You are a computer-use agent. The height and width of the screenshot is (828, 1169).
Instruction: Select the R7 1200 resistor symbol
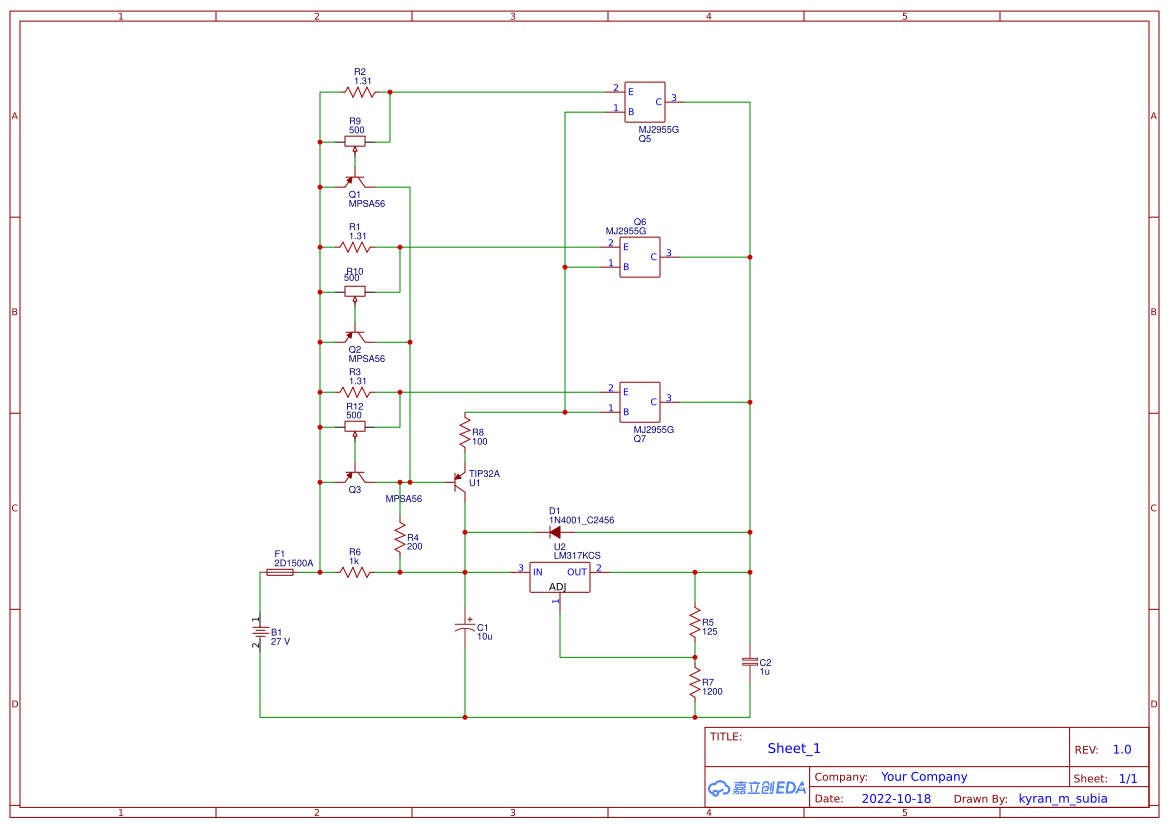(695, 685)
